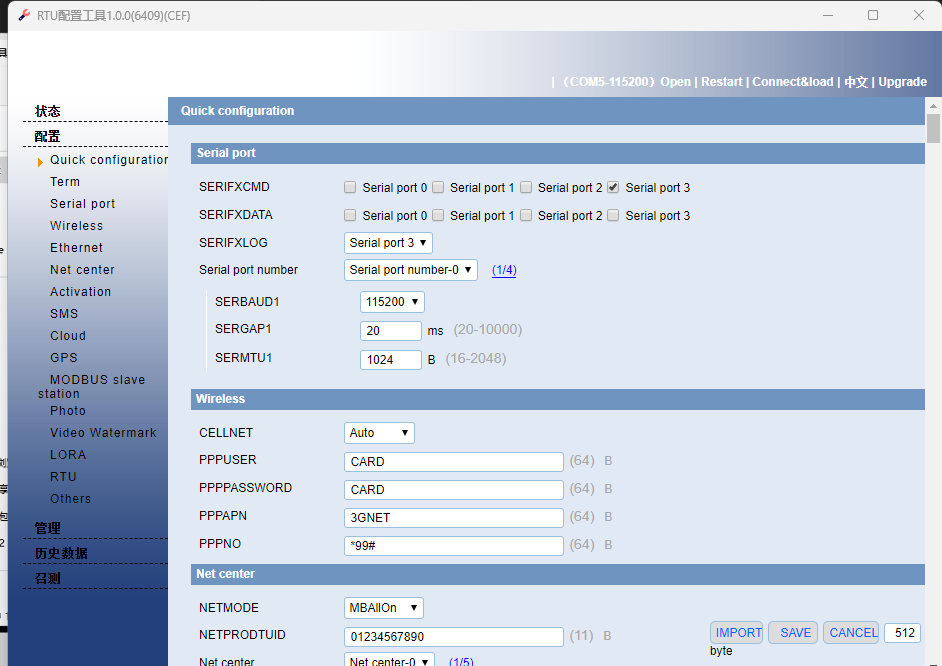The image size is (942, 666).
Task: Uncheck SERIFXCMD Serial port 3 checkbox
Action: click(x=613, y=187)
